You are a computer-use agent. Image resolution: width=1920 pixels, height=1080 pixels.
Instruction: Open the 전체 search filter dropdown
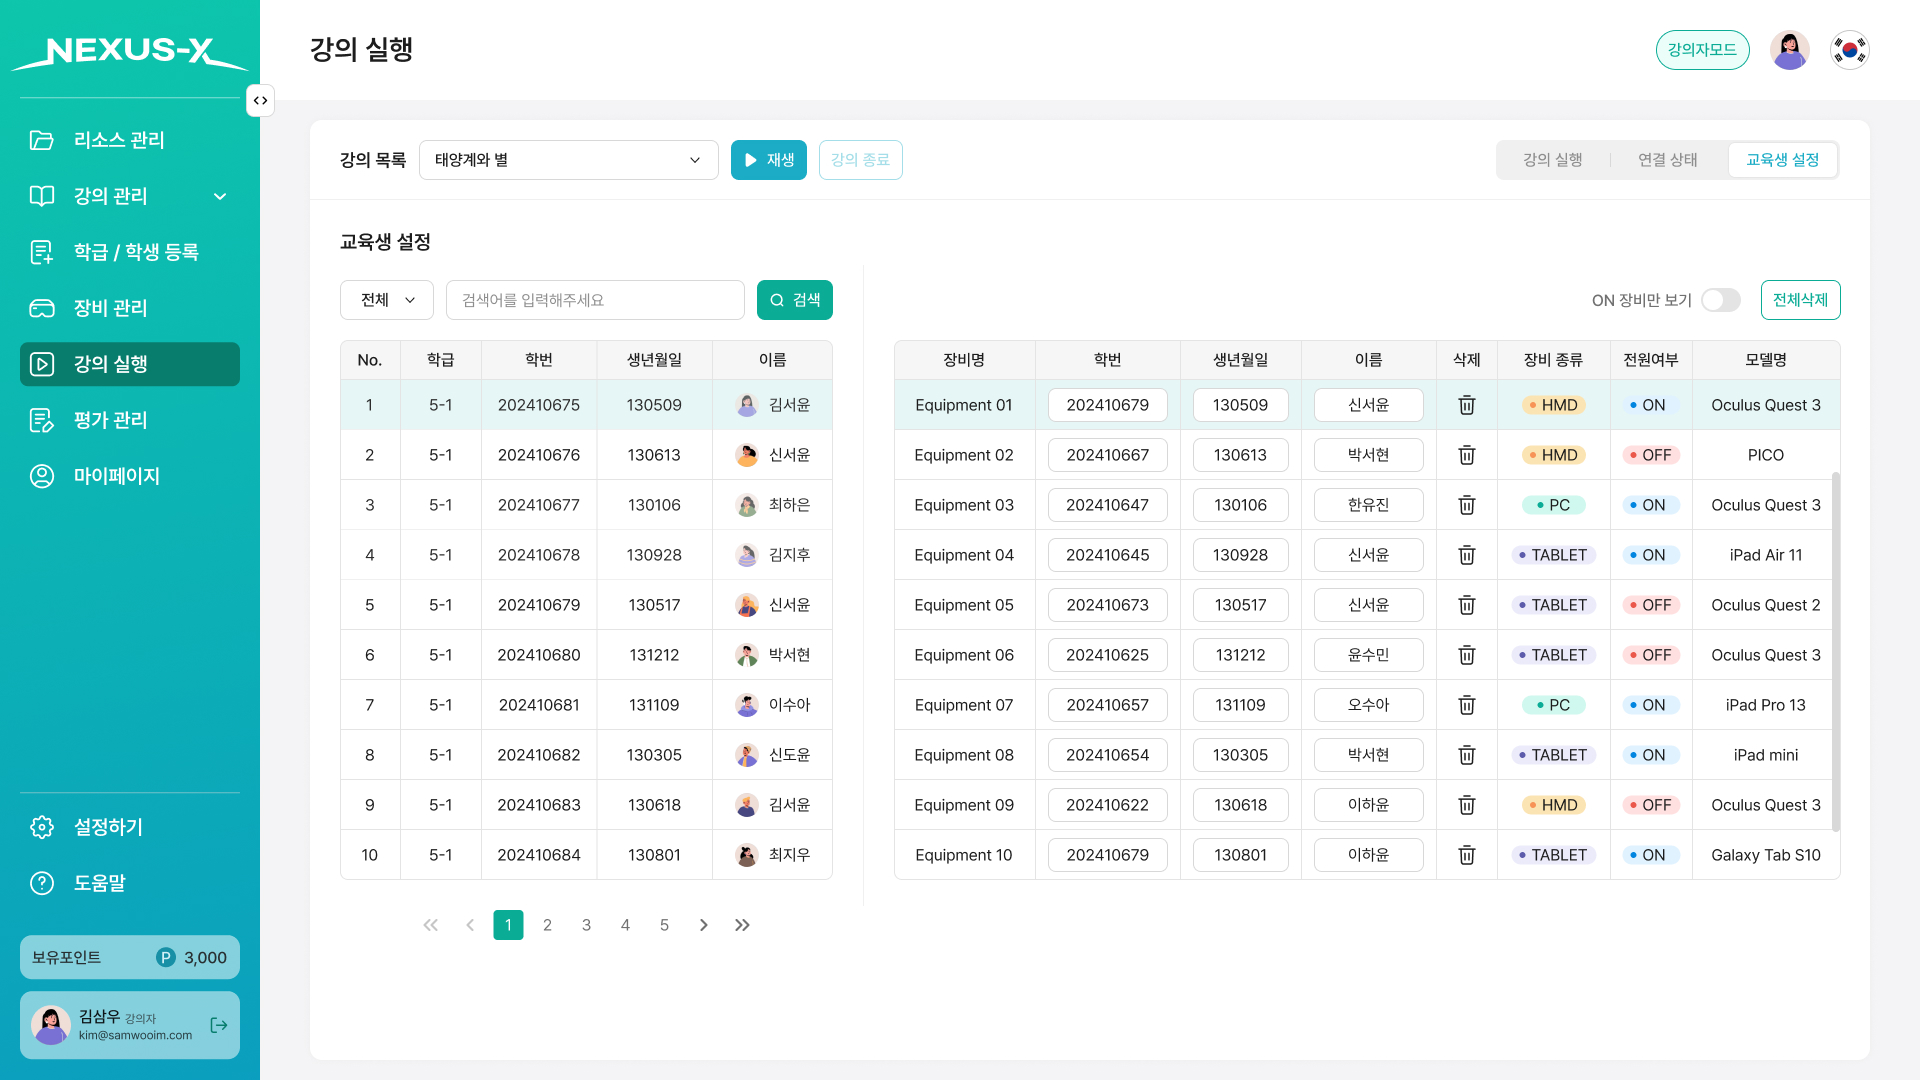(x=387, y=300)
